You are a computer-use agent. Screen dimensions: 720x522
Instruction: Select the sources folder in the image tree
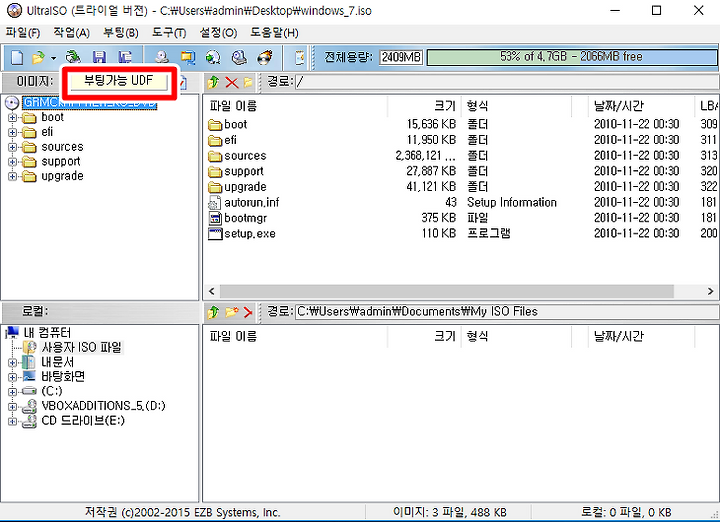pos(62,147)
